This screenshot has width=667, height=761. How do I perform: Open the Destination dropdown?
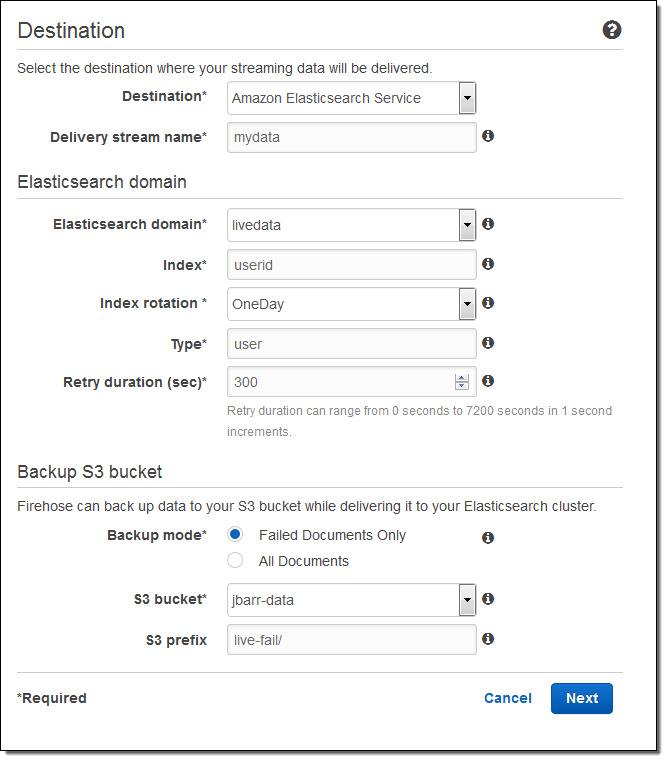coord(467,98)
